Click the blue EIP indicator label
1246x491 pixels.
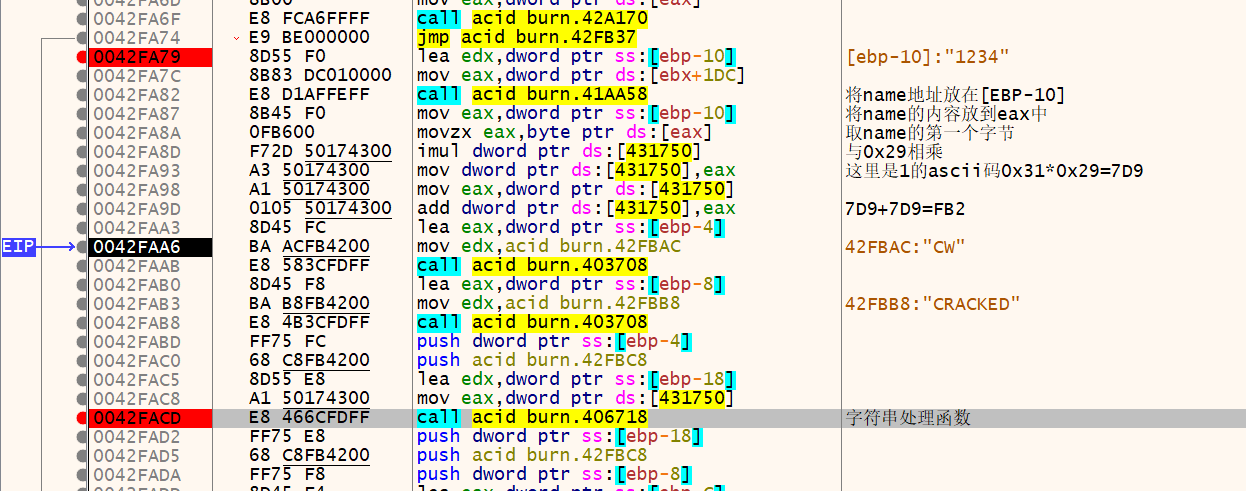point(19,246)
